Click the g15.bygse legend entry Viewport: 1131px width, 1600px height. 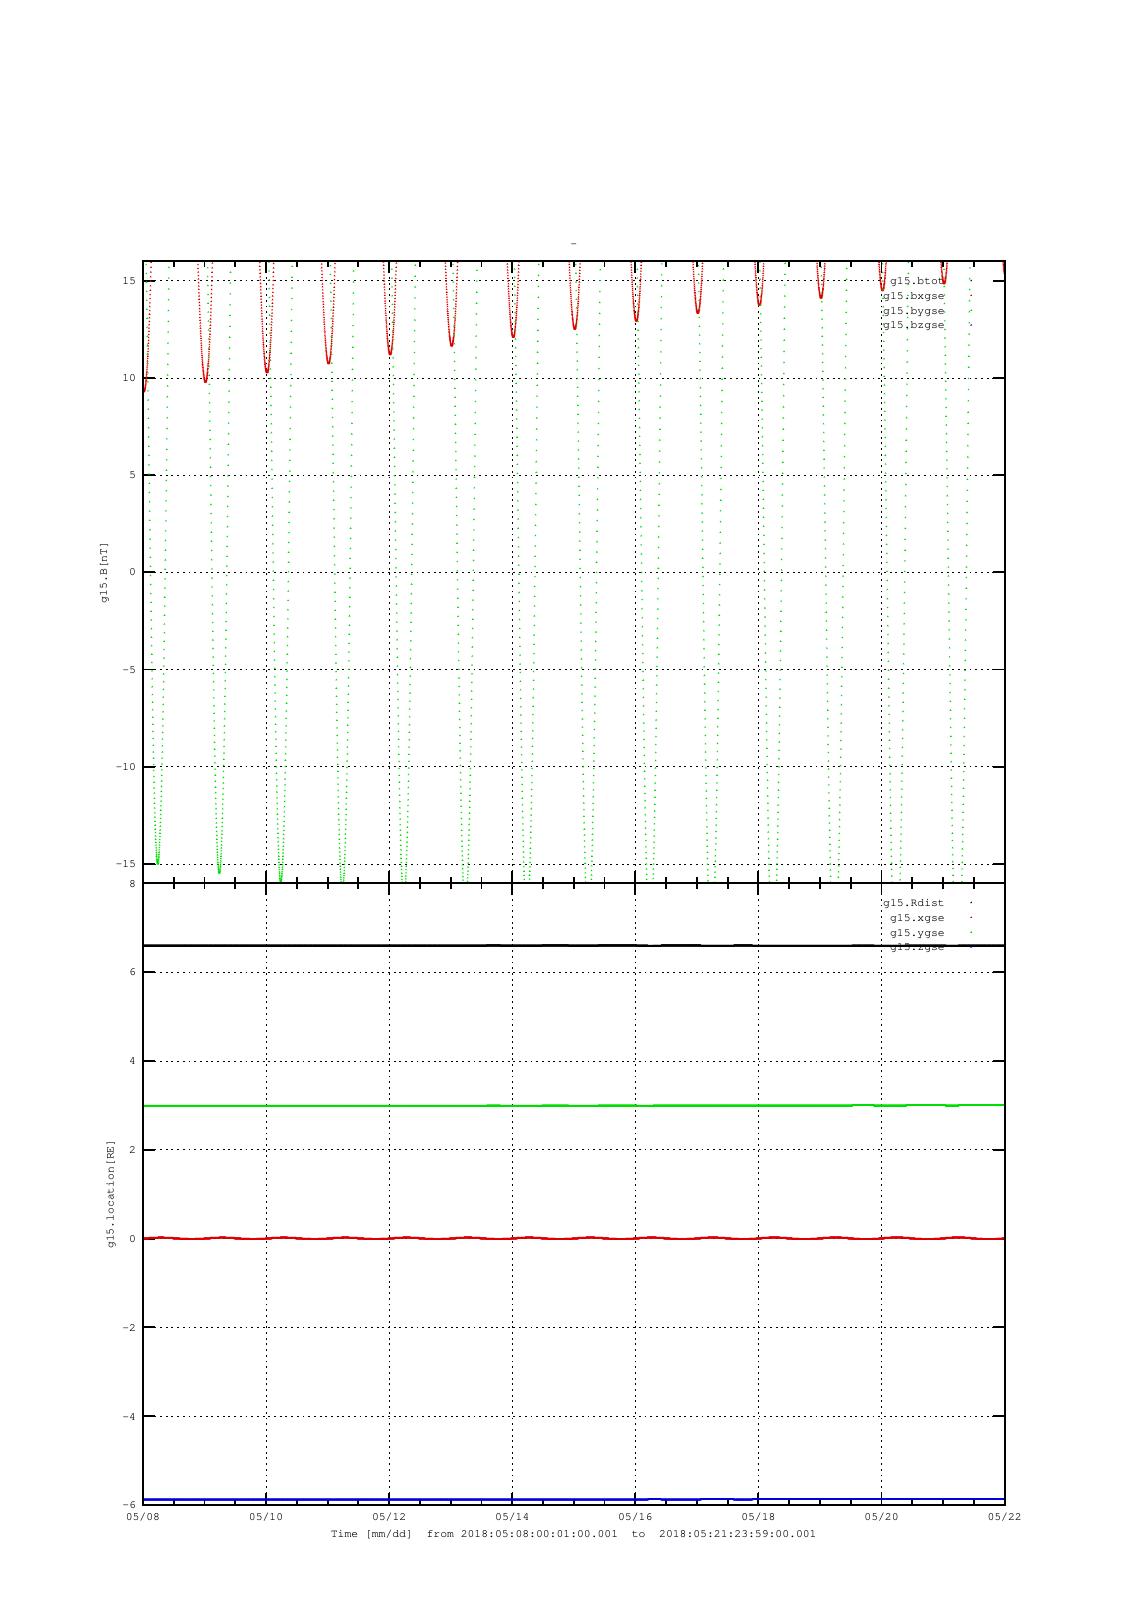coord(913,311)
